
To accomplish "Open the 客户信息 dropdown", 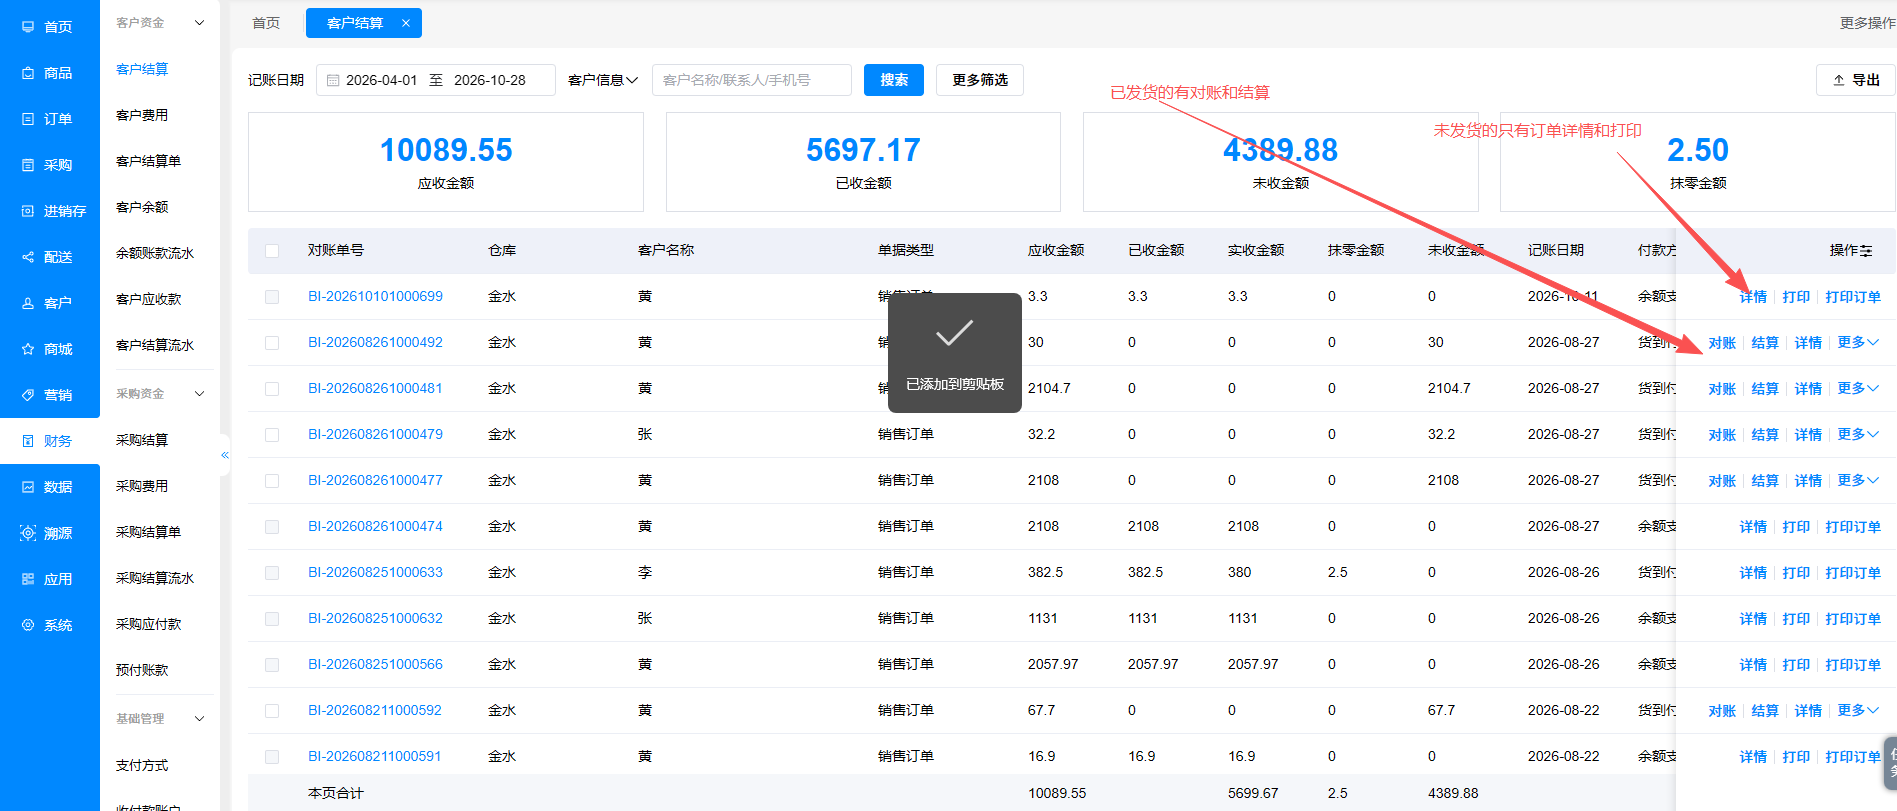I will [603, 80].
